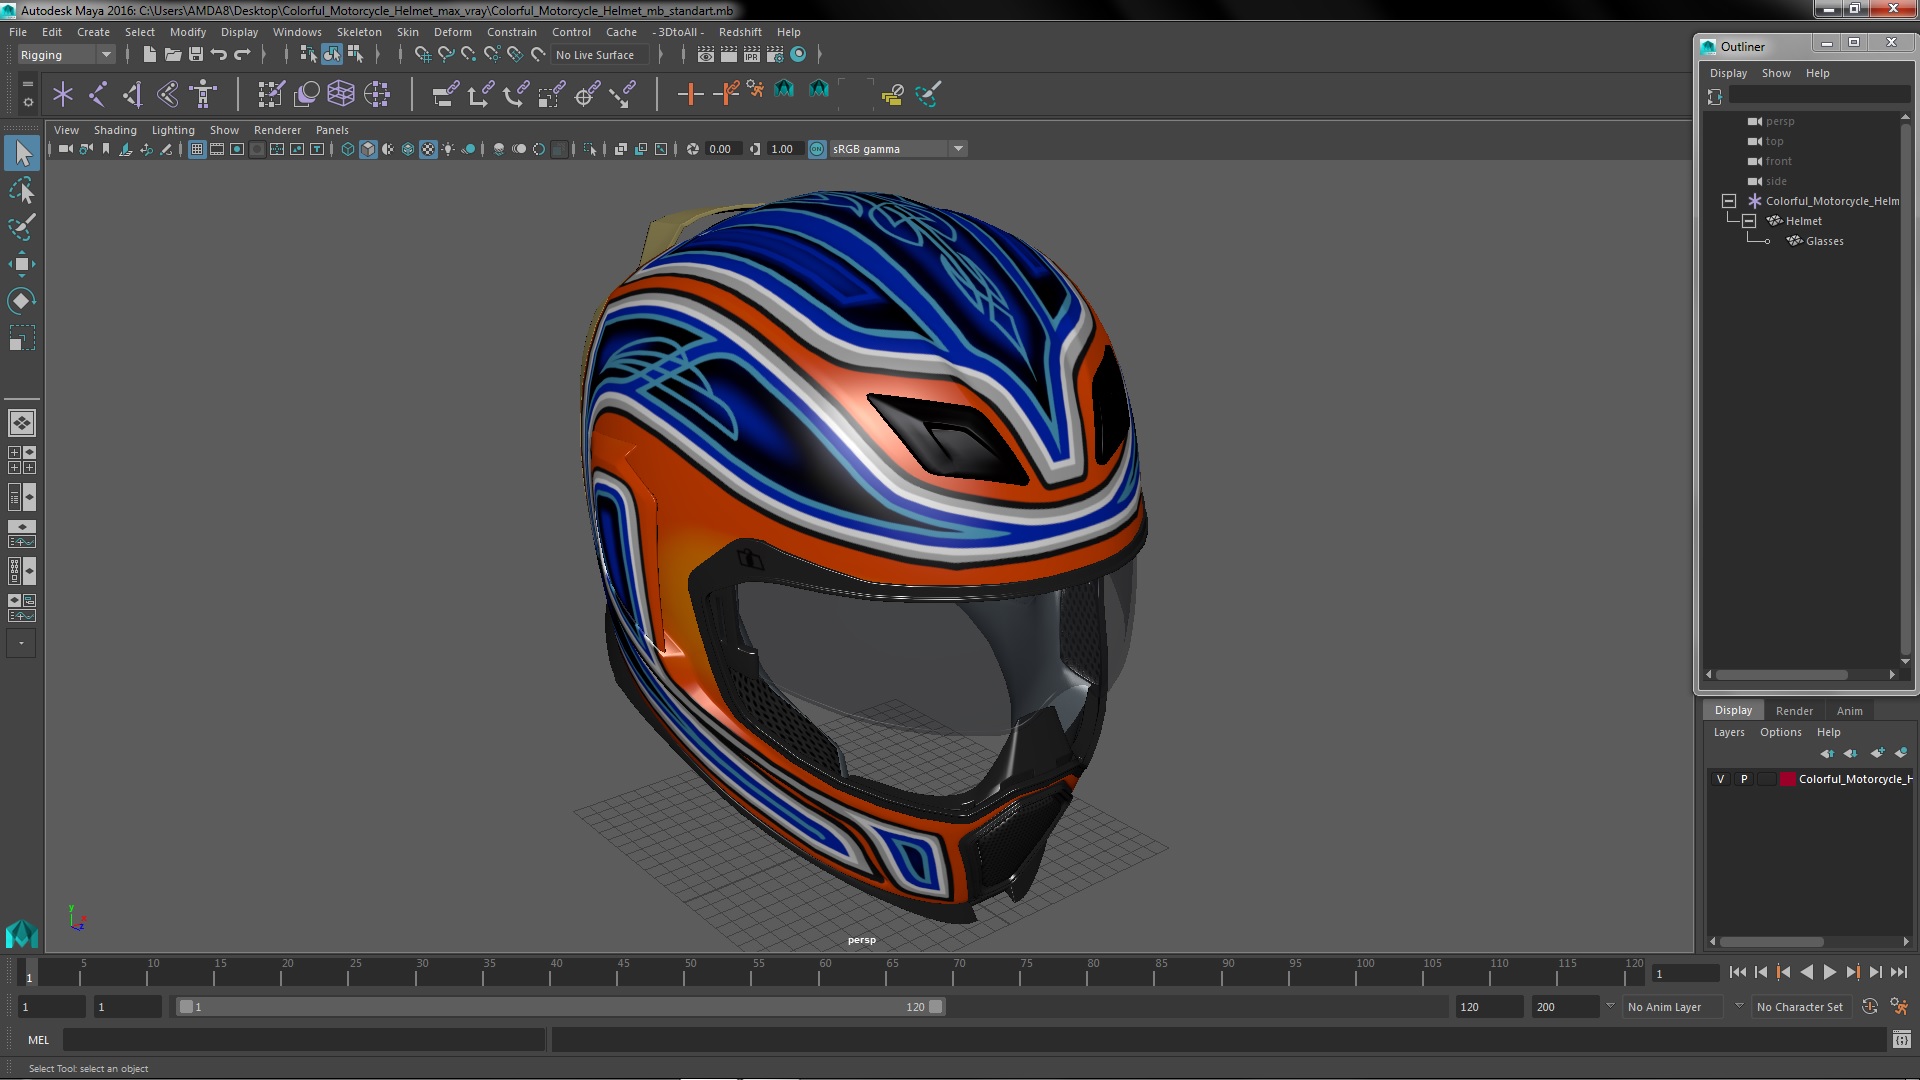
Task: Click the Display tab in bottom panel
Action: pyautogui.click(x=1734, y=709)
